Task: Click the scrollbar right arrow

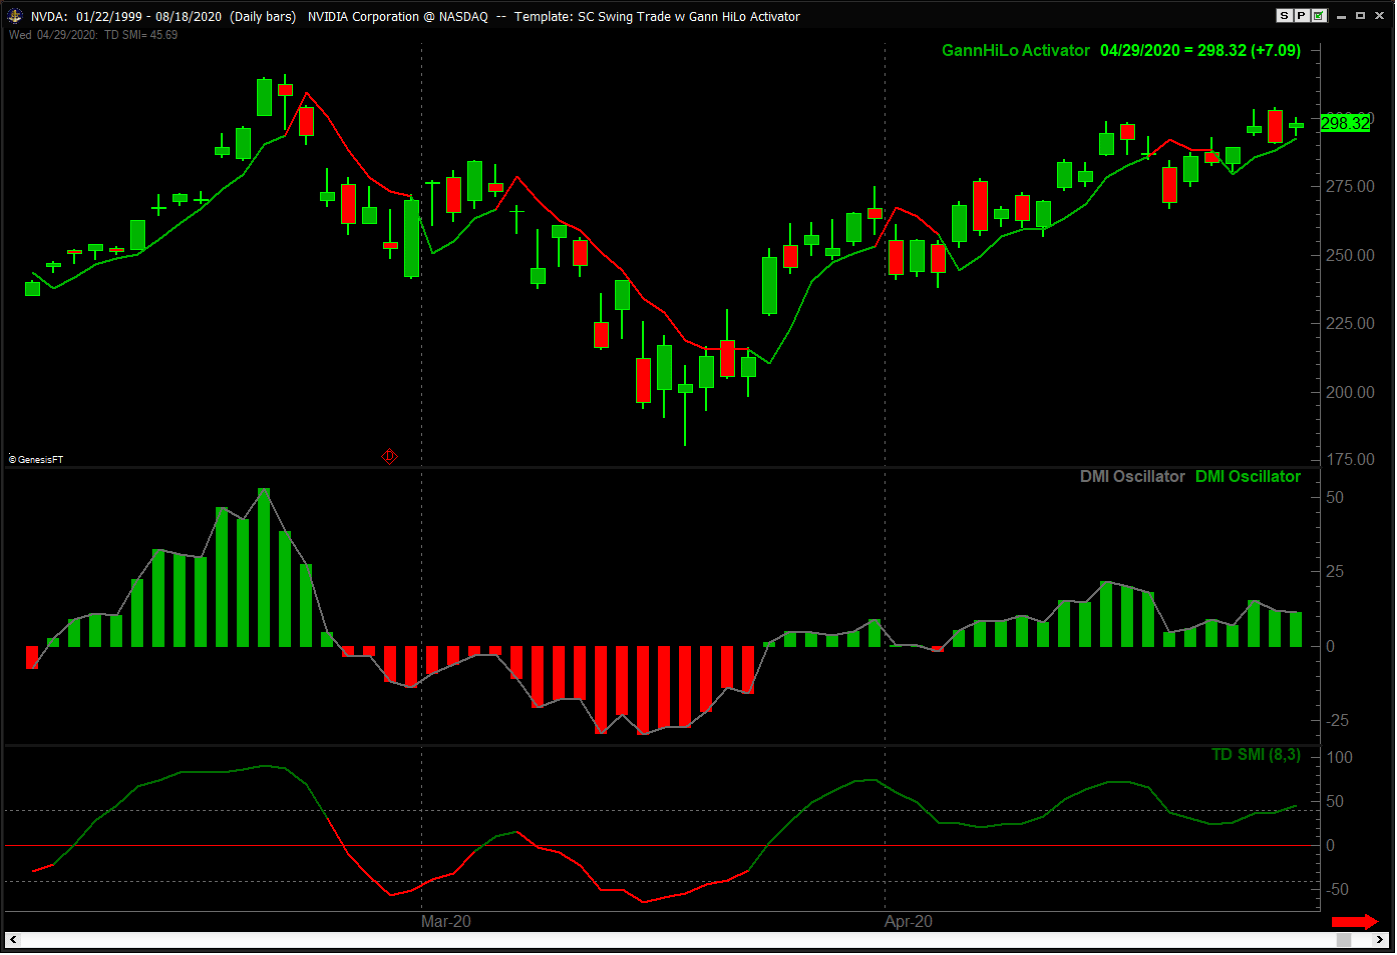Action: (1381, 940)
